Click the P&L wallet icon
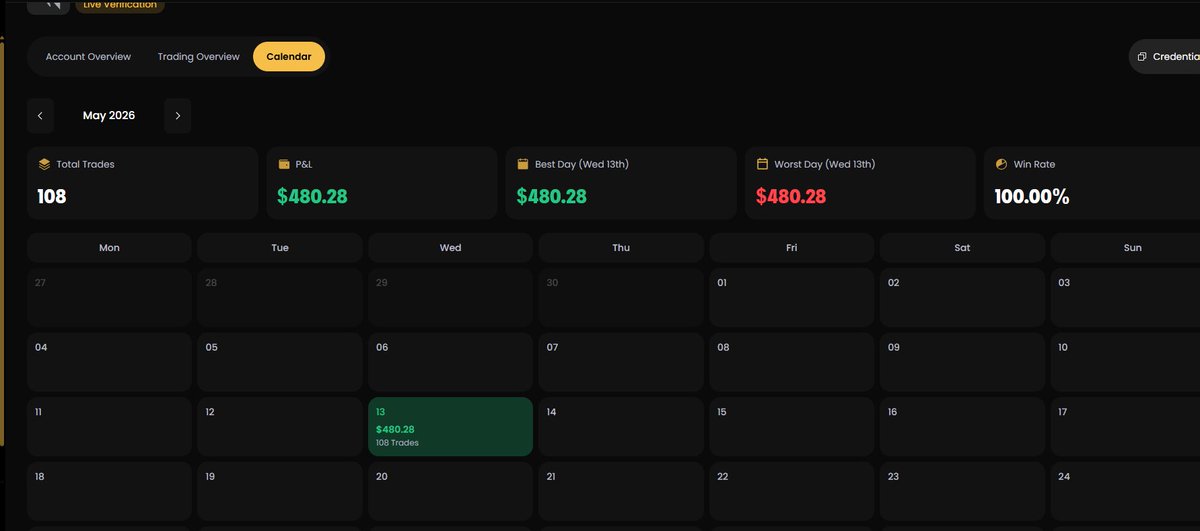Image resolution: width=1200 pixels, height=531 pixels. click(x=284, y=164)
